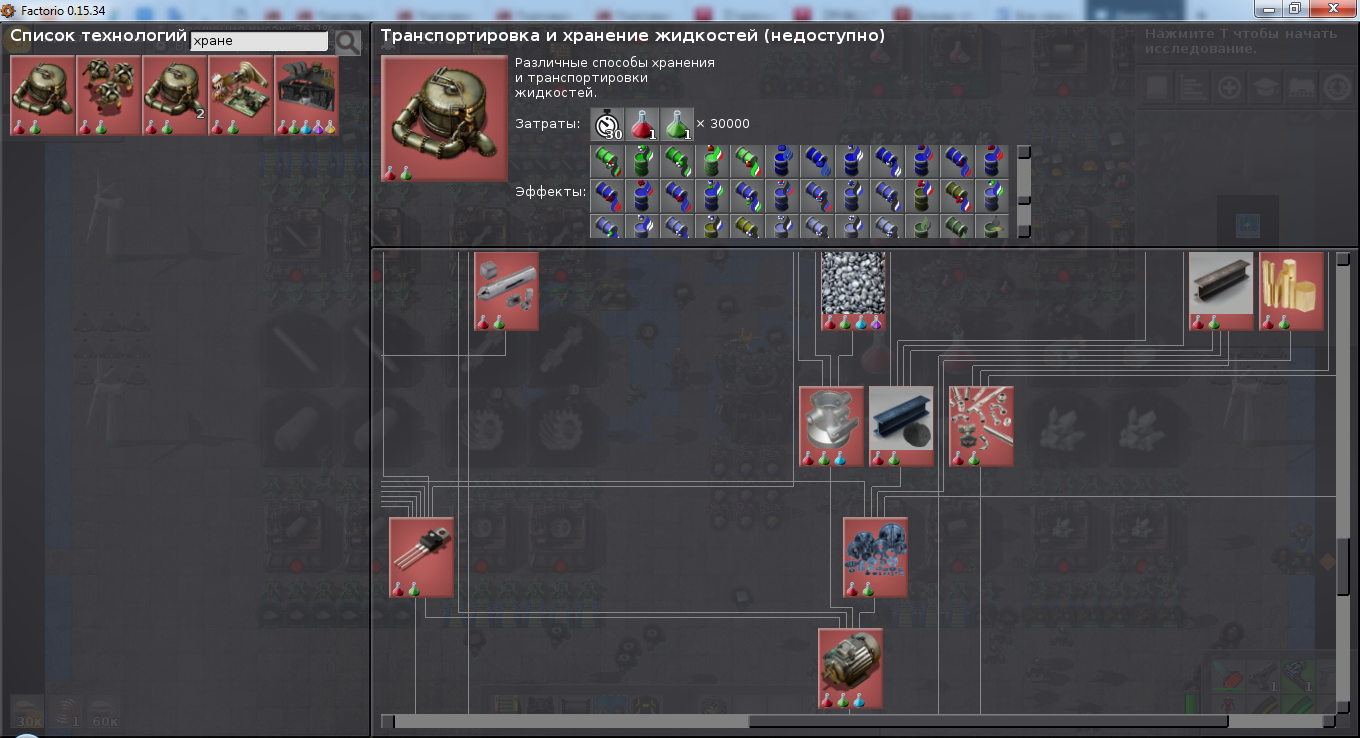
Task: Open the metal block and tube technology node
Action: pyautogui.click(x=507, y=291)
